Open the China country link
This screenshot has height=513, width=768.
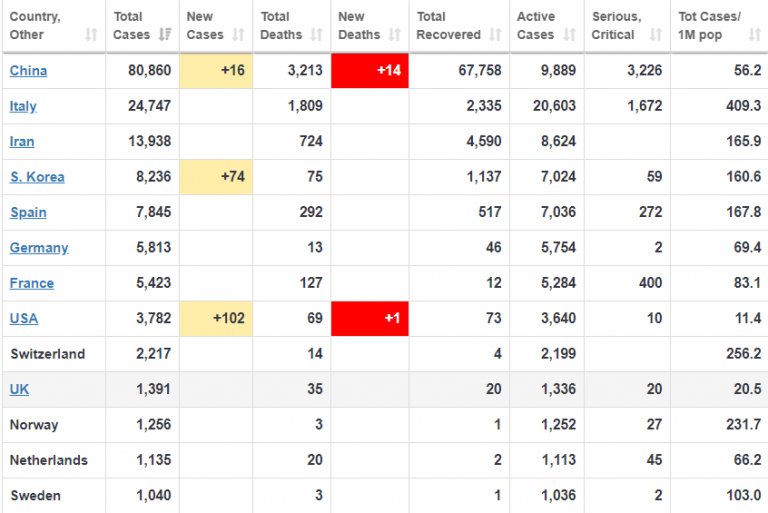click(28, 71)
